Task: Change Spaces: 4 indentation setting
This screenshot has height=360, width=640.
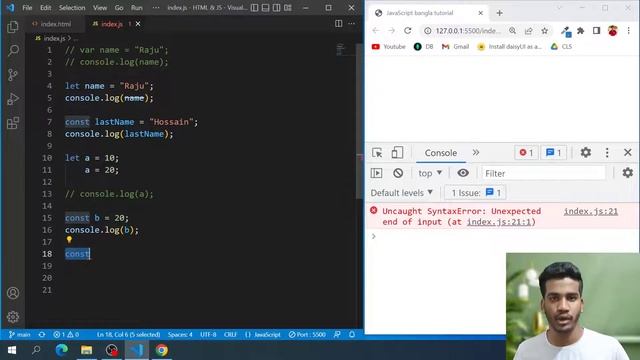Action: 180,335
